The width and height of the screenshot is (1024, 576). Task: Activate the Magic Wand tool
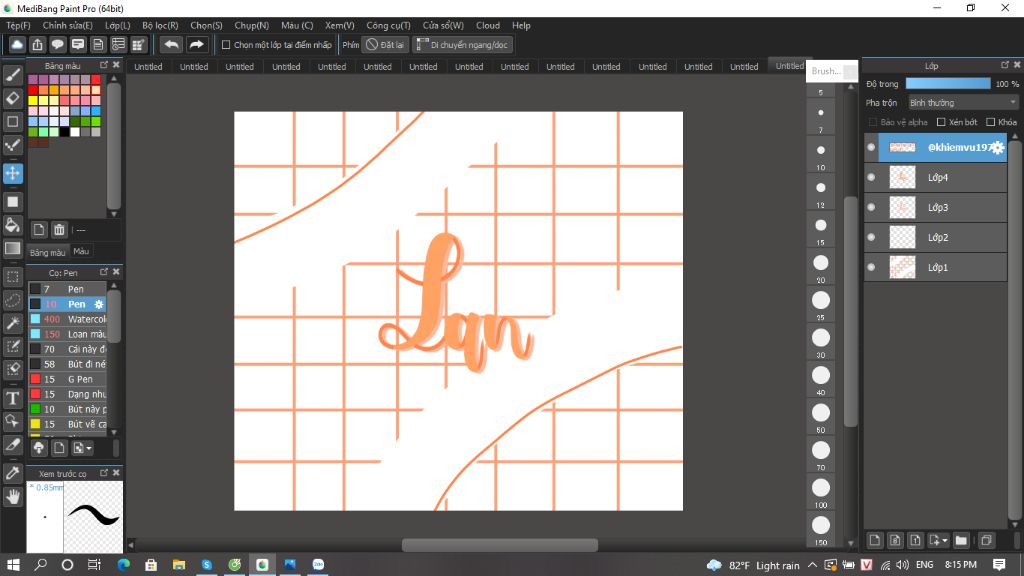tap(12, 323)
